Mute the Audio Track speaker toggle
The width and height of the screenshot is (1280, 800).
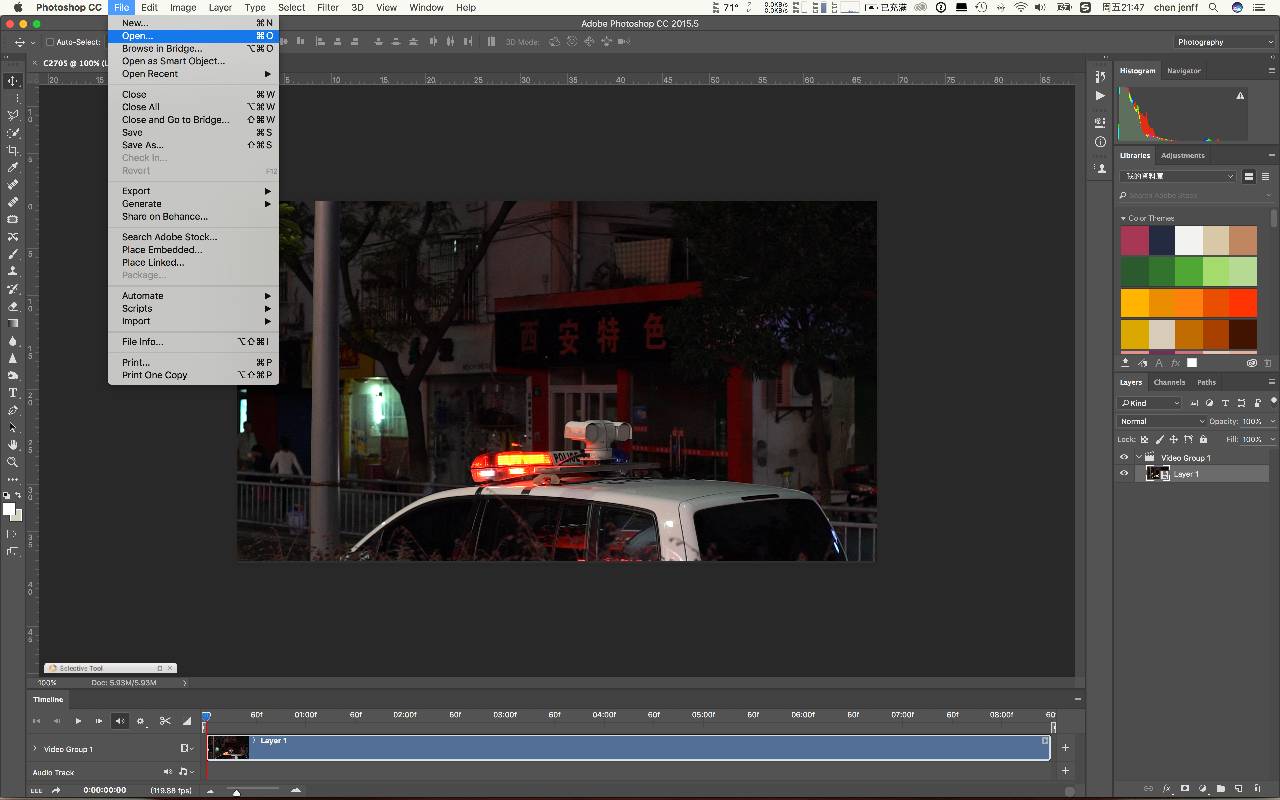pos(168,772)
